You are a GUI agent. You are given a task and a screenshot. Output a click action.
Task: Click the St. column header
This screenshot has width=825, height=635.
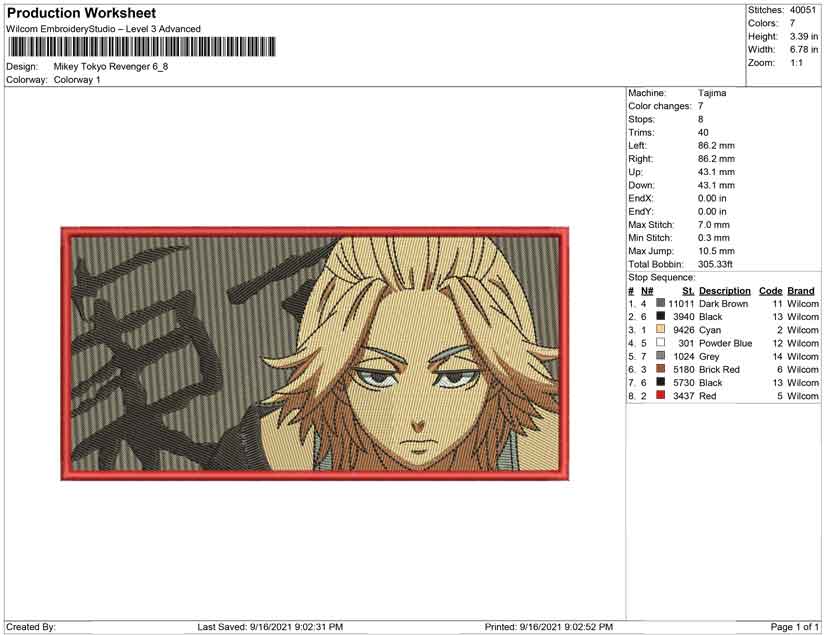point(688,291)
